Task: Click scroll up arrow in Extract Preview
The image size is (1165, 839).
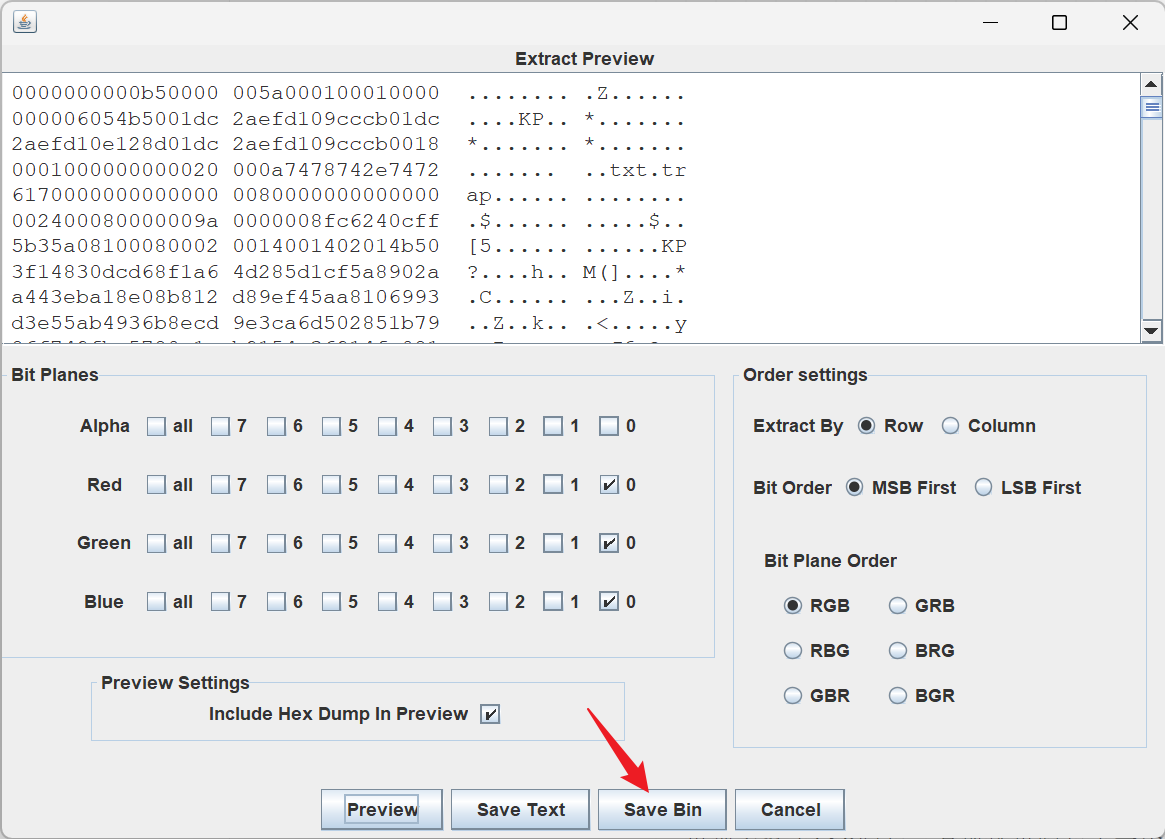Action: point(1151,83)
